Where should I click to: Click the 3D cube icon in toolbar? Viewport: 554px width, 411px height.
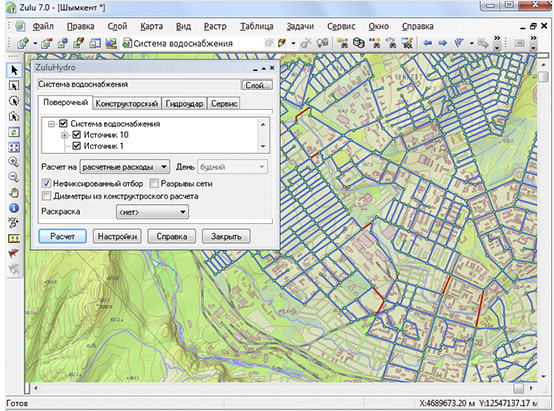(x=359, y=43)
